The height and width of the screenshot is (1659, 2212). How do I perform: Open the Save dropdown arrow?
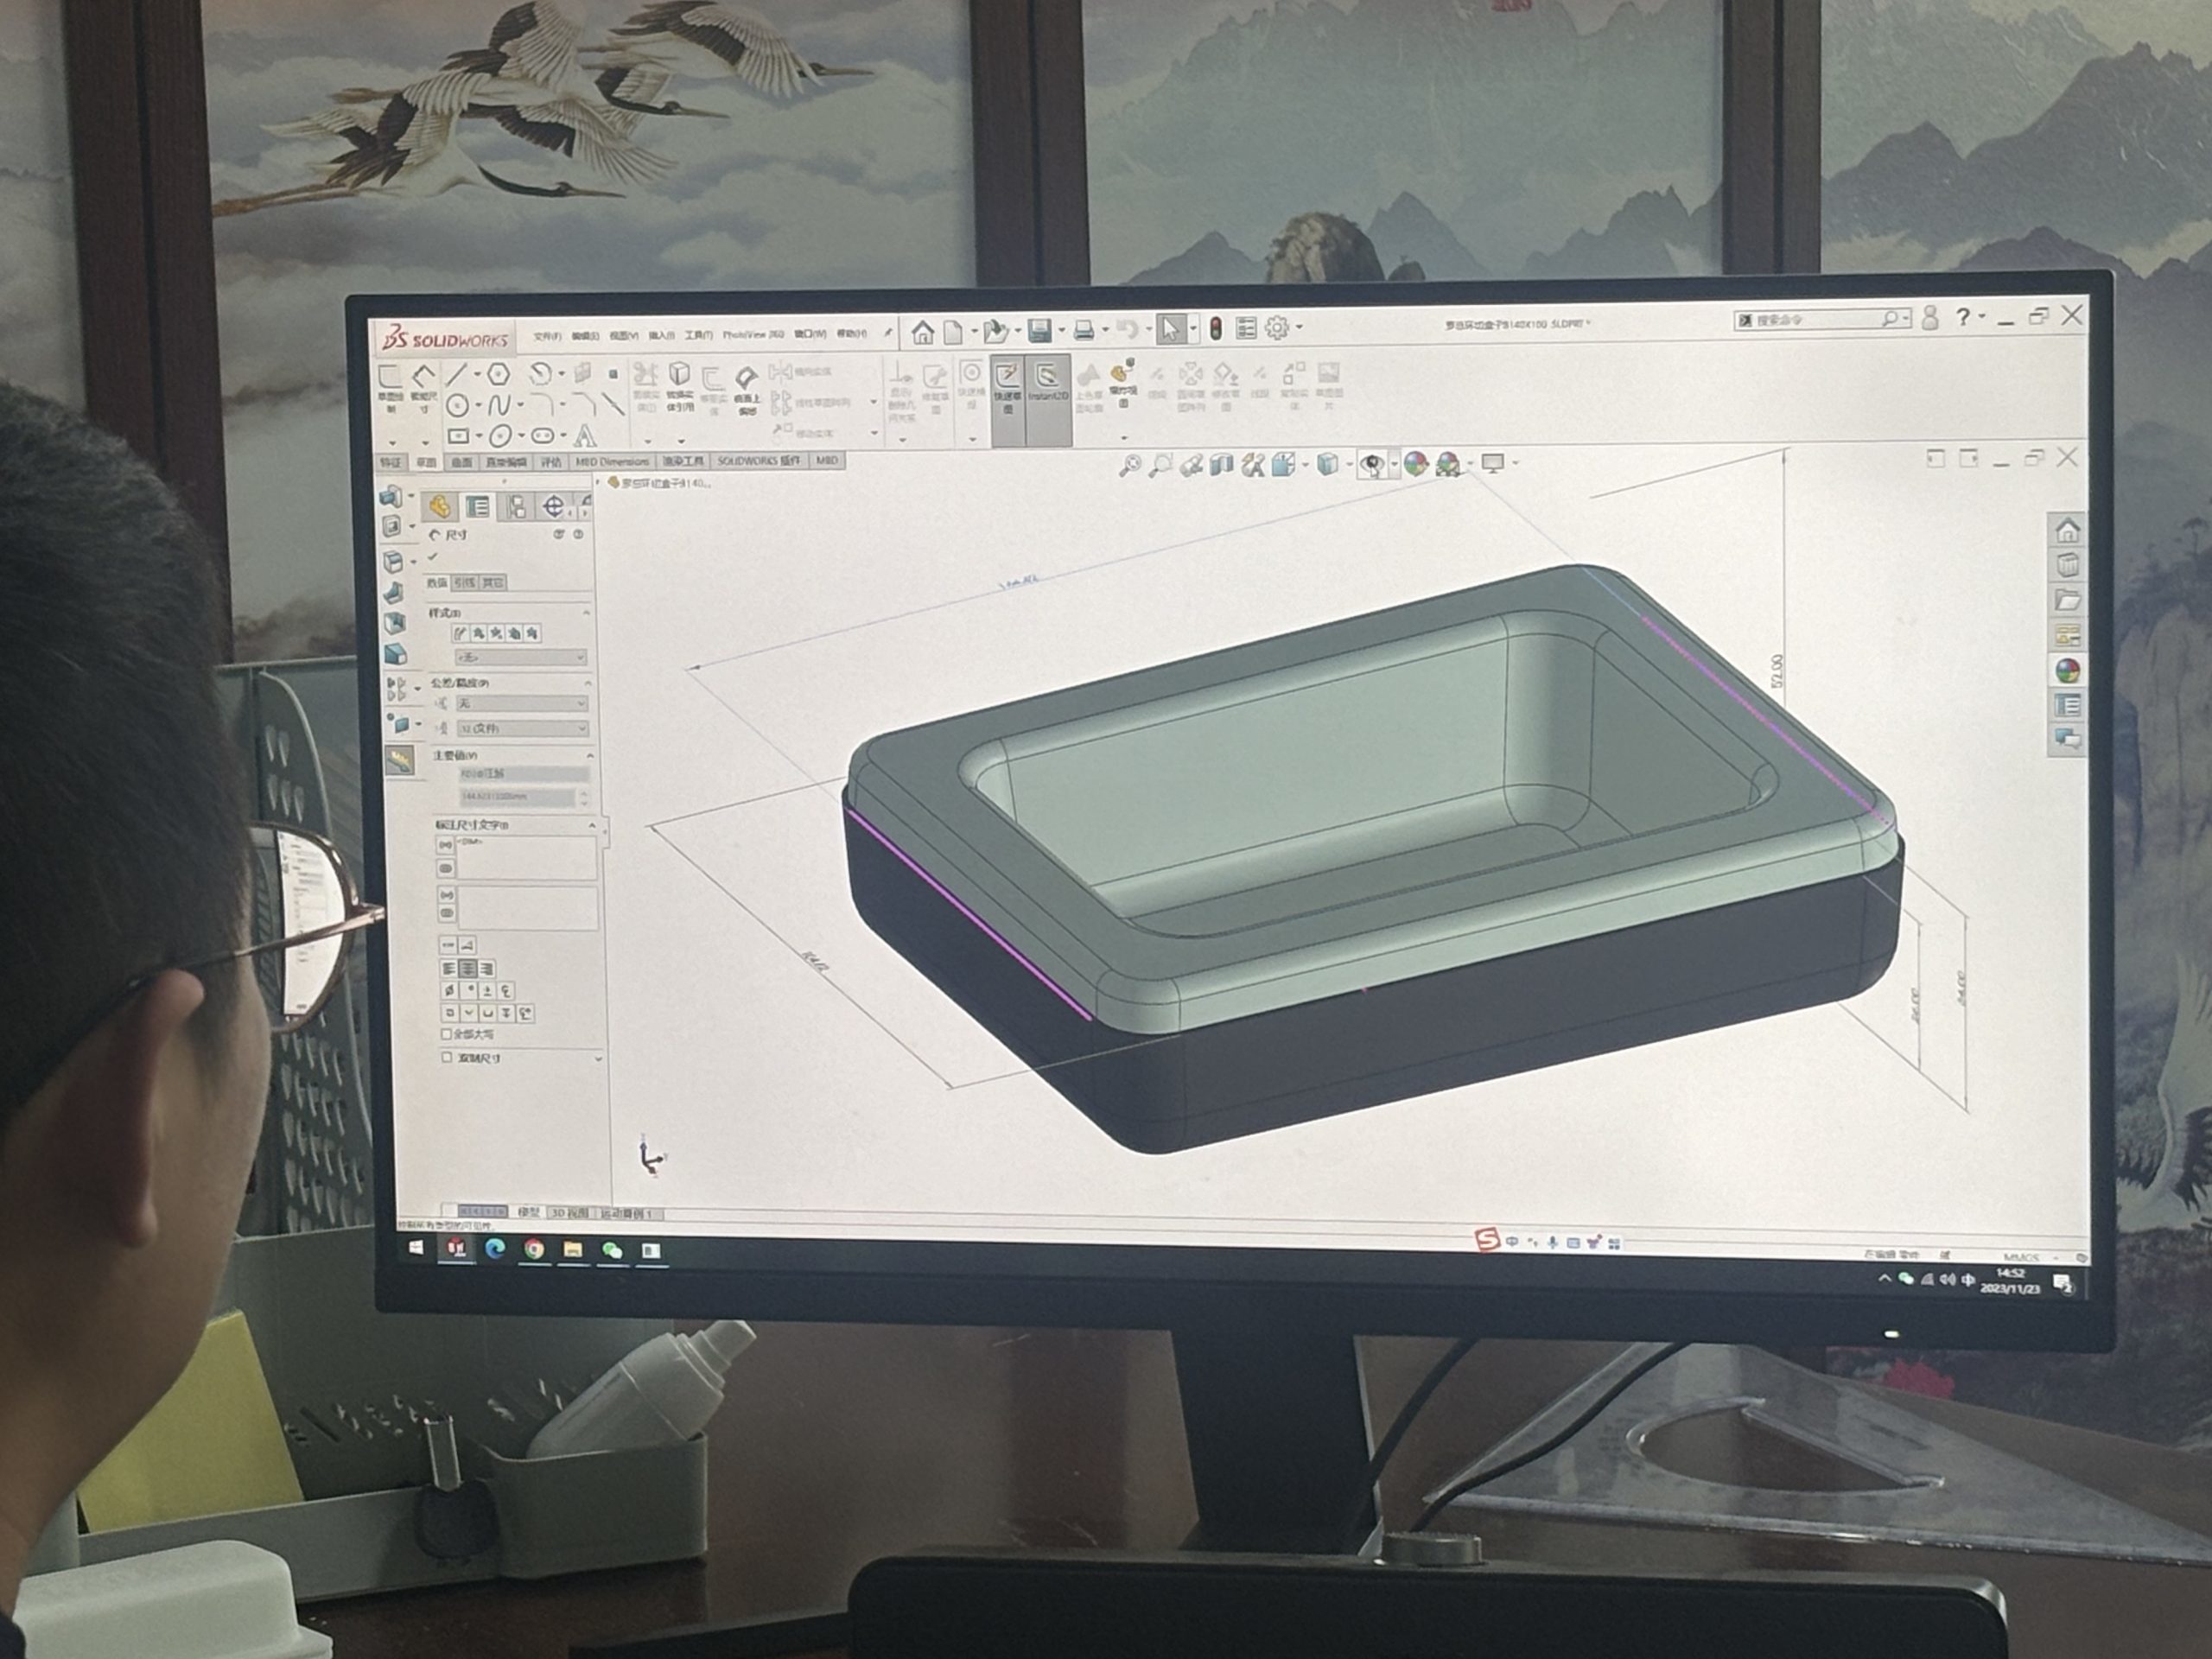(x=1061, y=330)
